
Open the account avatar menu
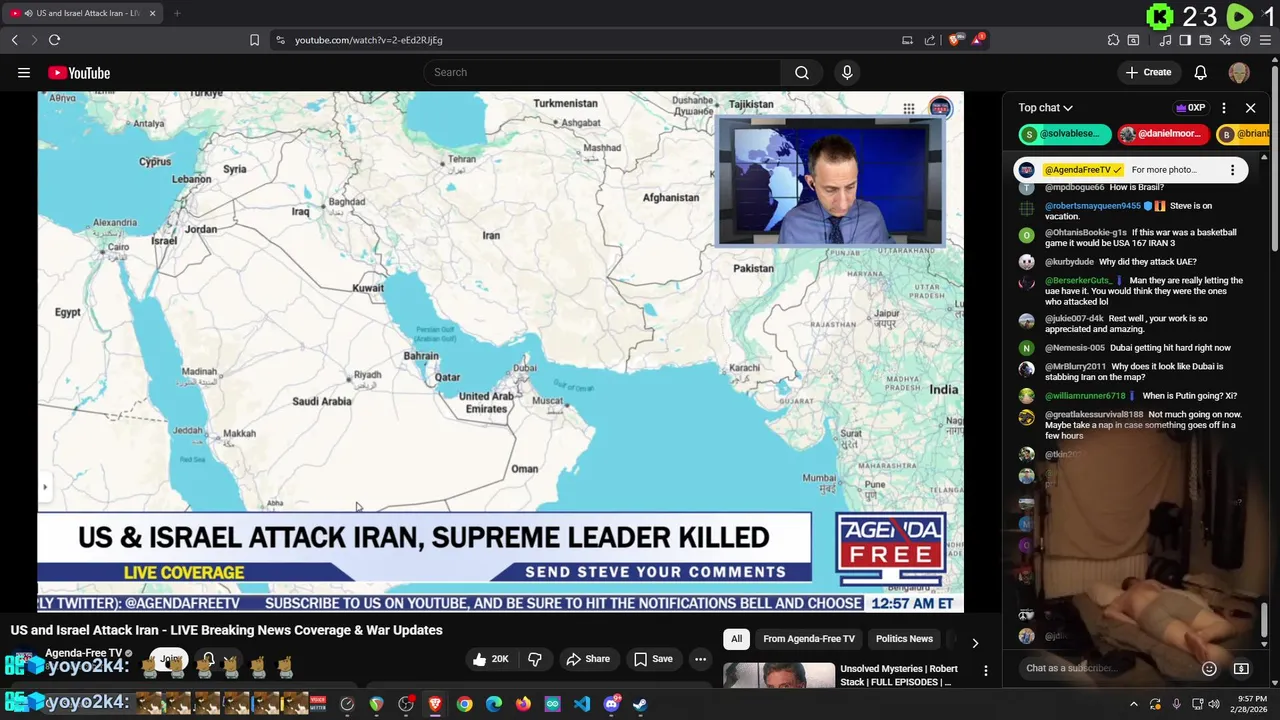[x=1239, y=72]
